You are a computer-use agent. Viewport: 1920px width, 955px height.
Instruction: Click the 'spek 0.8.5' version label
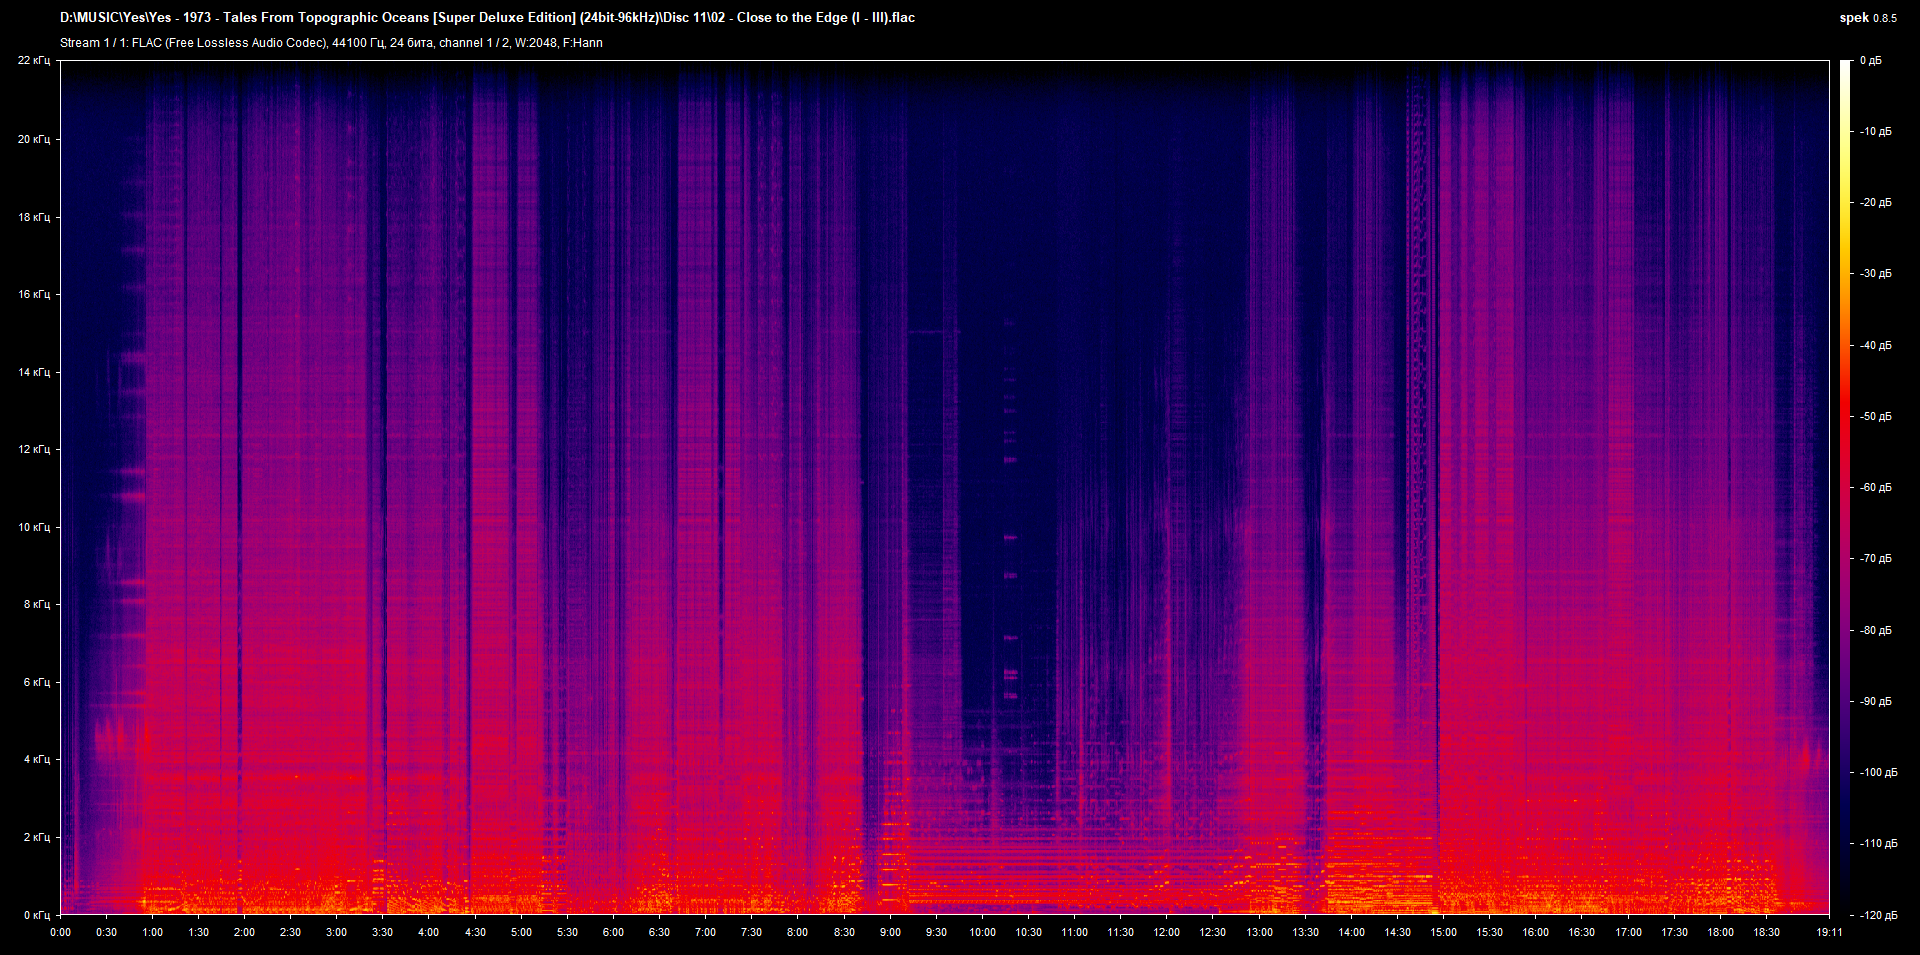pyautogui.click(x=1868, y=18)
